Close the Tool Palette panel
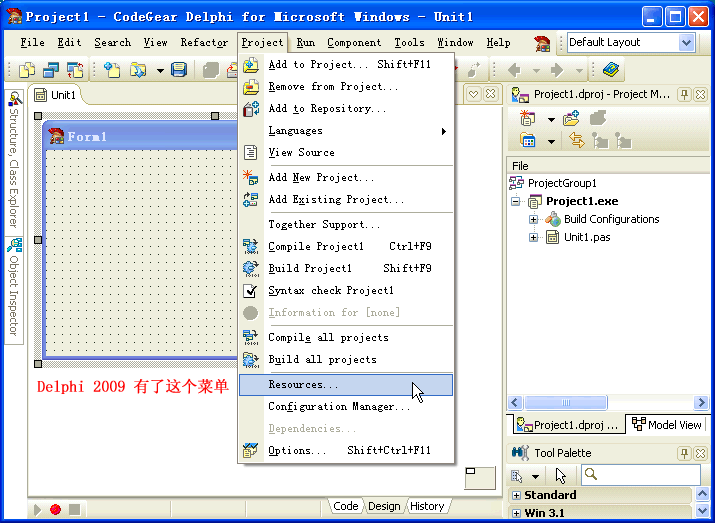The width and height of the screenshot is (715, 523). pyautogui.click(x=700, y=453)
